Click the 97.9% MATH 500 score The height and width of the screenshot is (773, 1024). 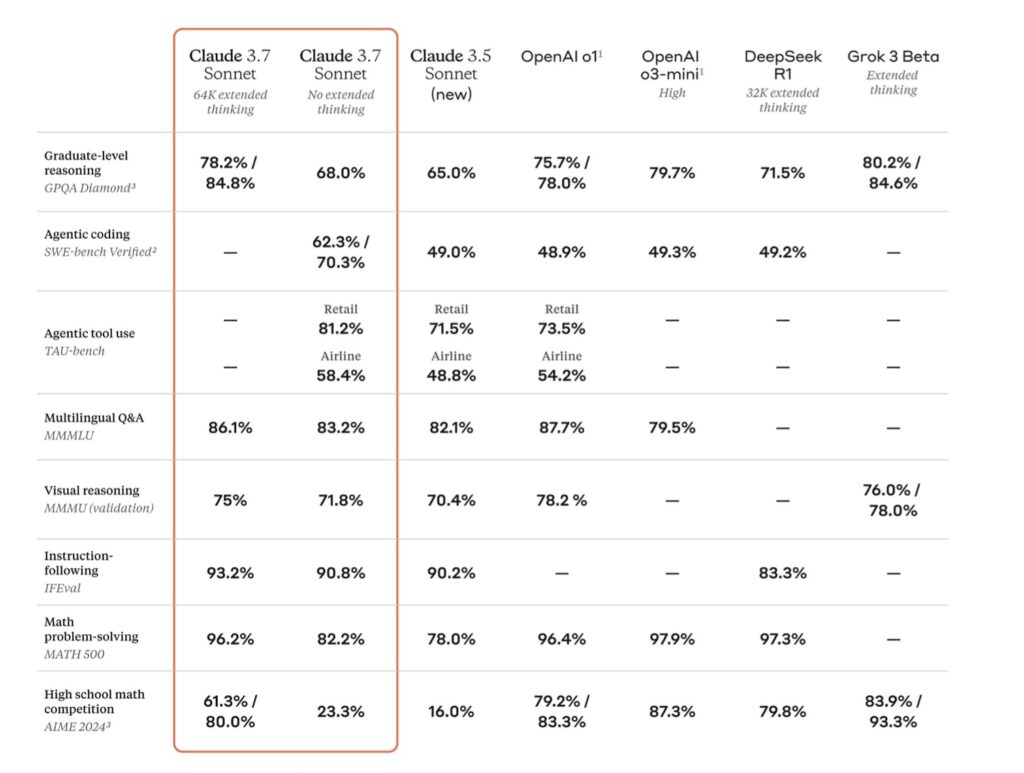[671, 639]
